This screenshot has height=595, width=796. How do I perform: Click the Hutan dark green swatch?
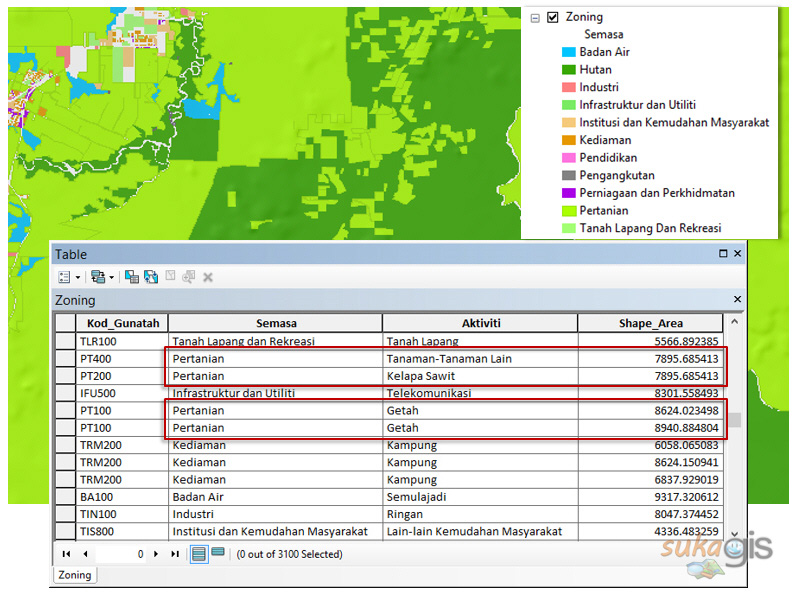pyautogui.click(x=568, y=70)
